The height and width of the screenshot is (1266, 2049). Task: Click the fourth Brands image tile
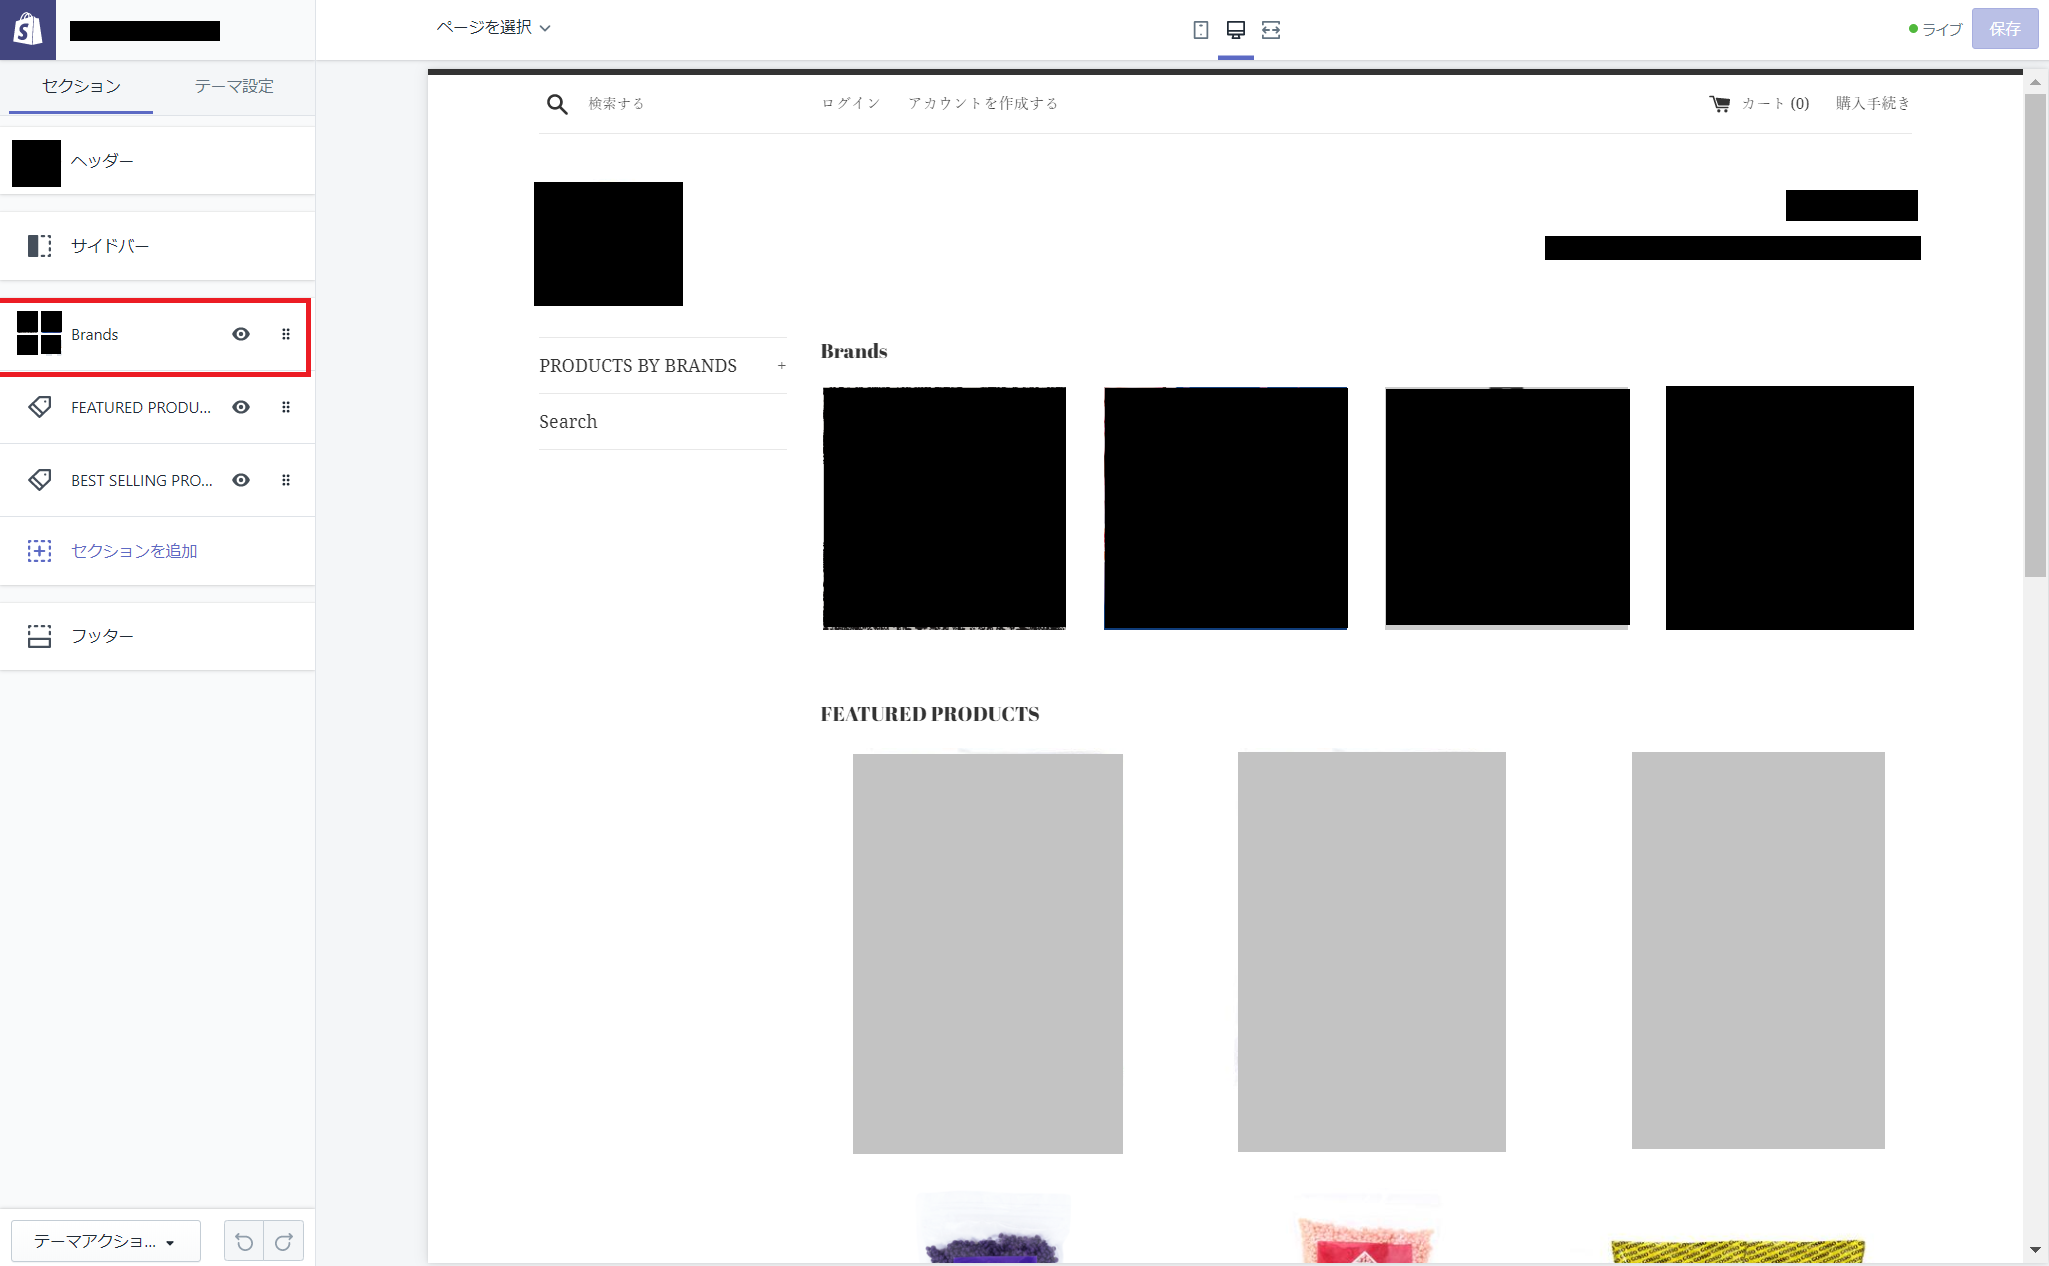tap(1790, 508)
